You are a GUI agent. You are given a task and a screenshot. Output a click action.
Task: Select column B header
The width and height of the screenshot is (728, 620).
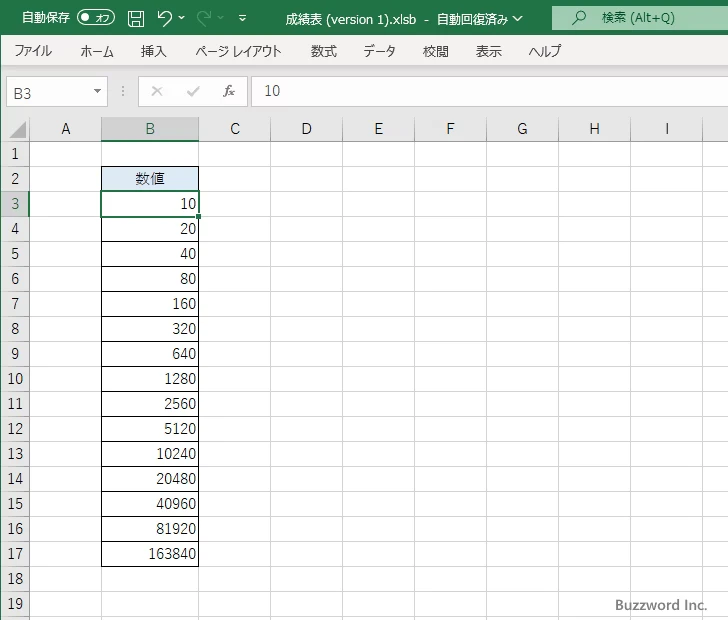[150, 129]
